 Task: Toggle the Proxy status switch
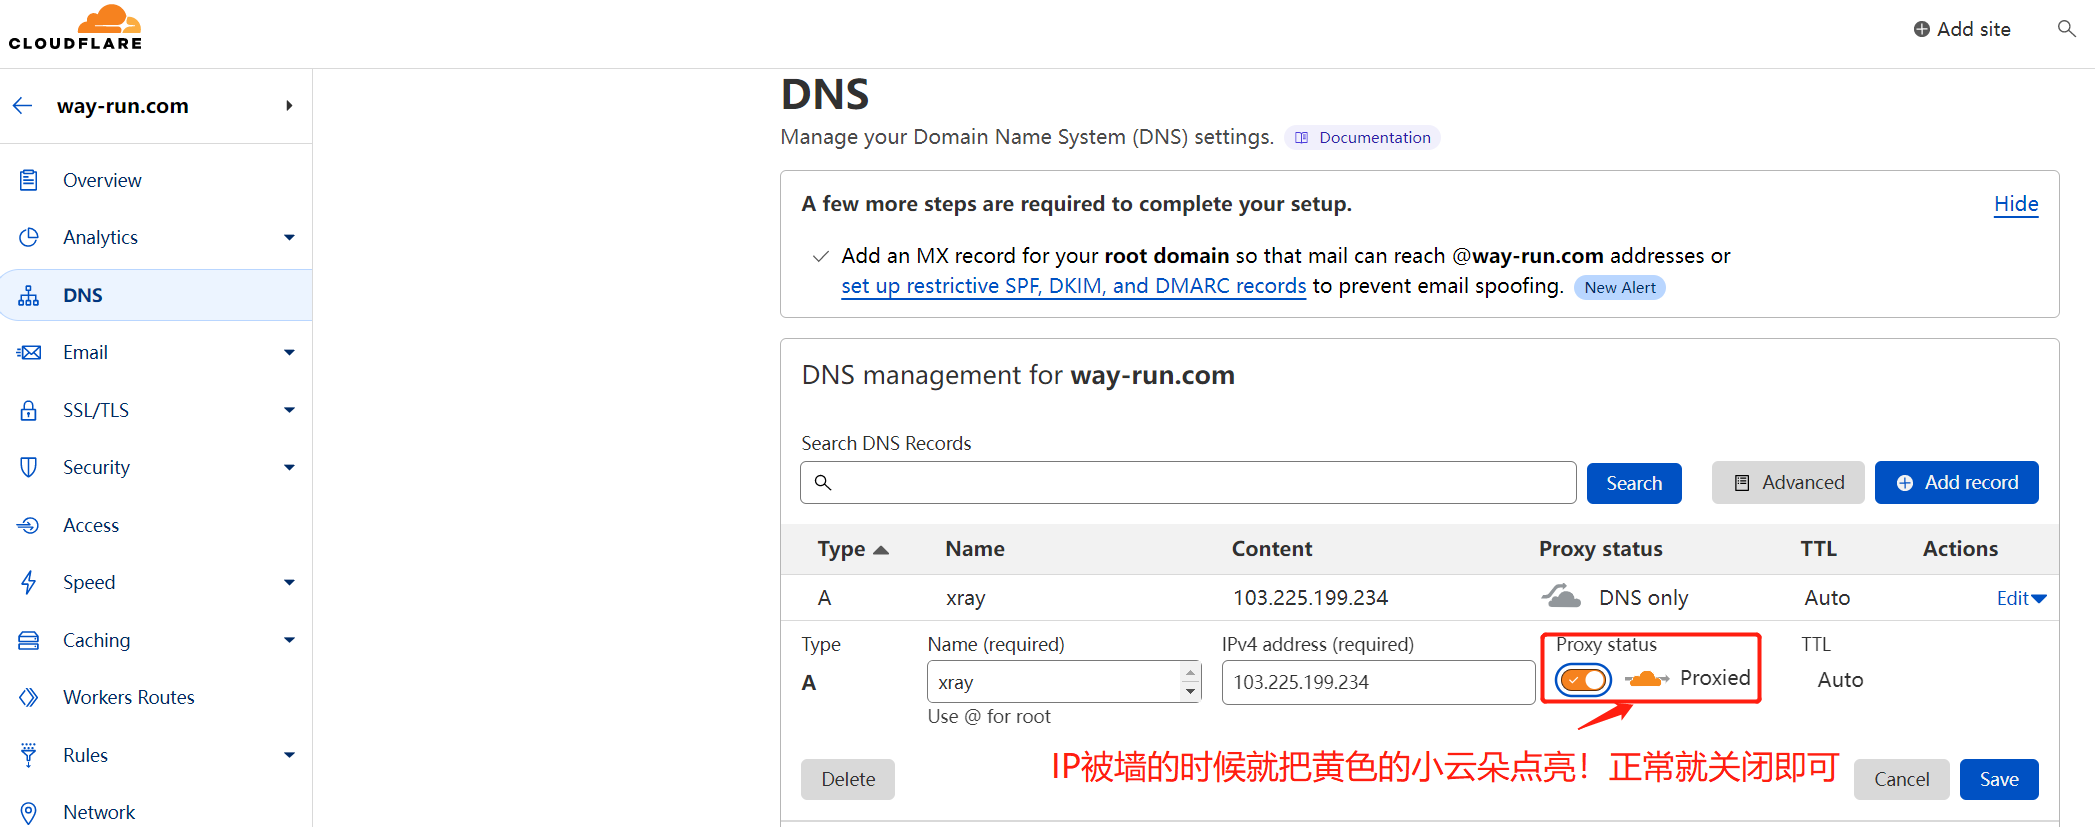click(1584, 680)
